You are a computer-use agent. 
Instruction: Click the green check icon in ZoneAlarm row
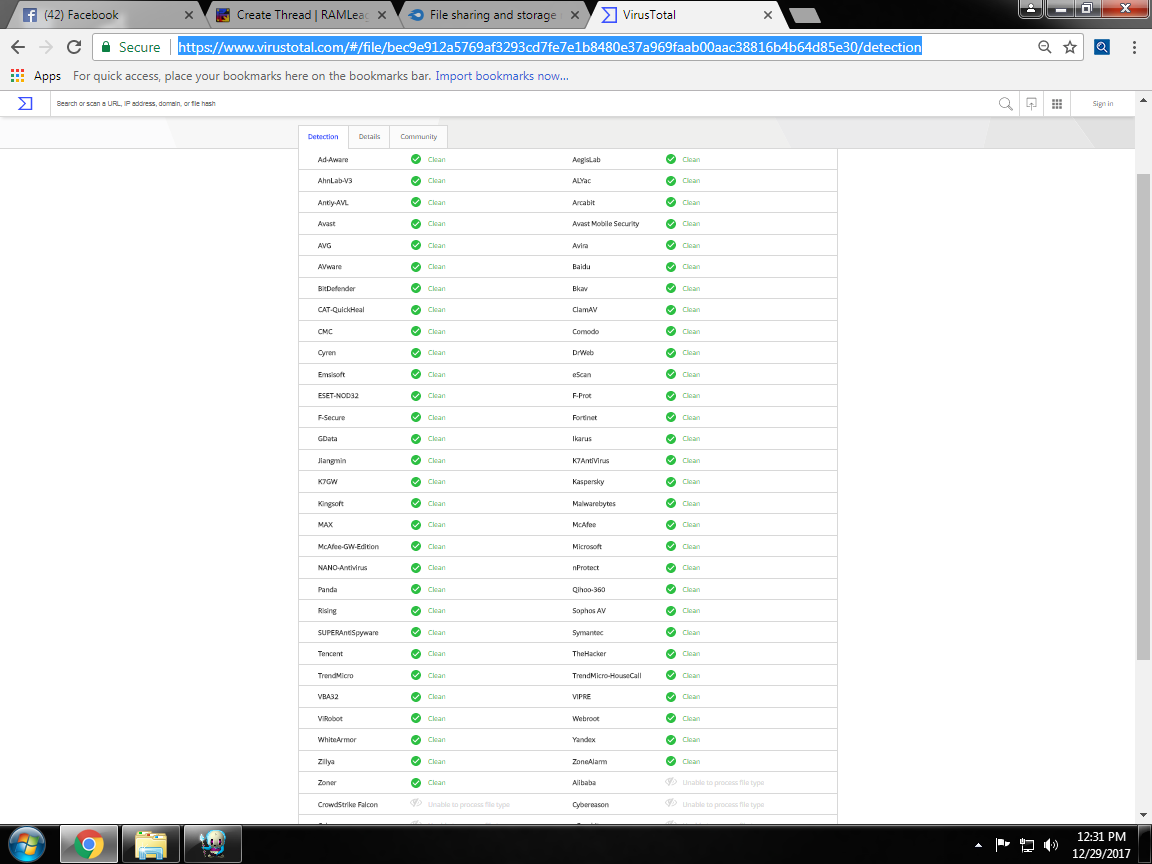point(671,761)
